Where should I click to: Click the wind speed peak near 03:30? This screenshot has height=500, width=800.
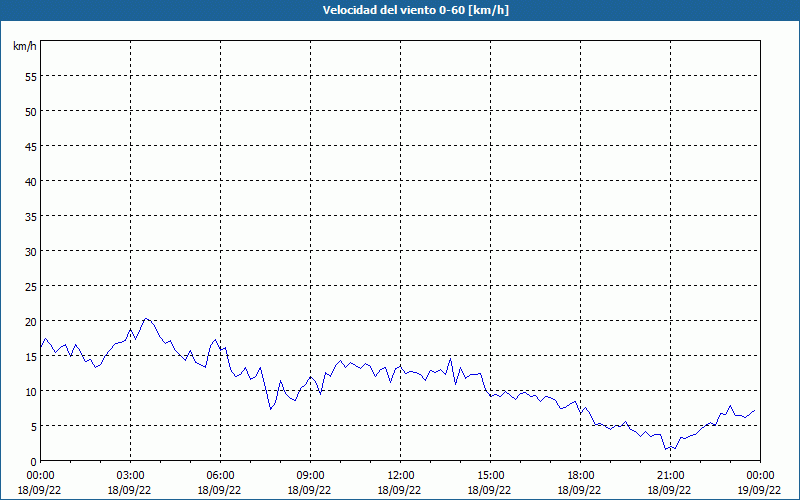tap(146, 318)
